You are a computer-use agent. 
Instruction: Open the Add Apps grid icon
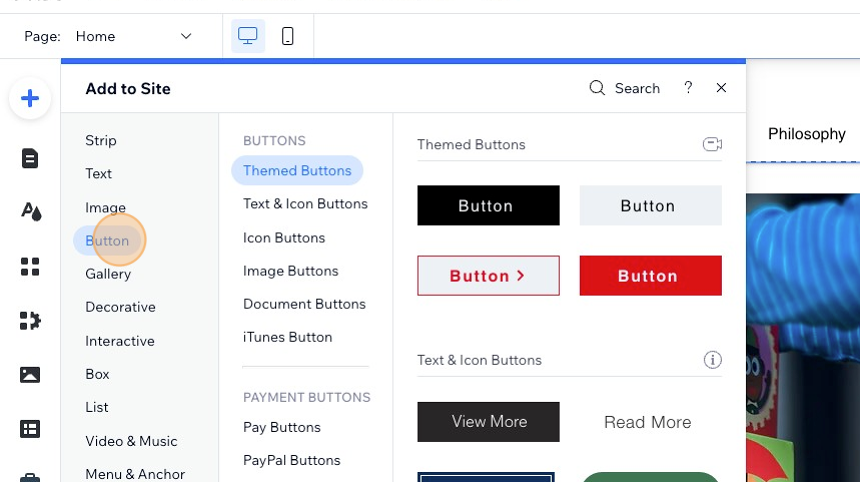30,267
